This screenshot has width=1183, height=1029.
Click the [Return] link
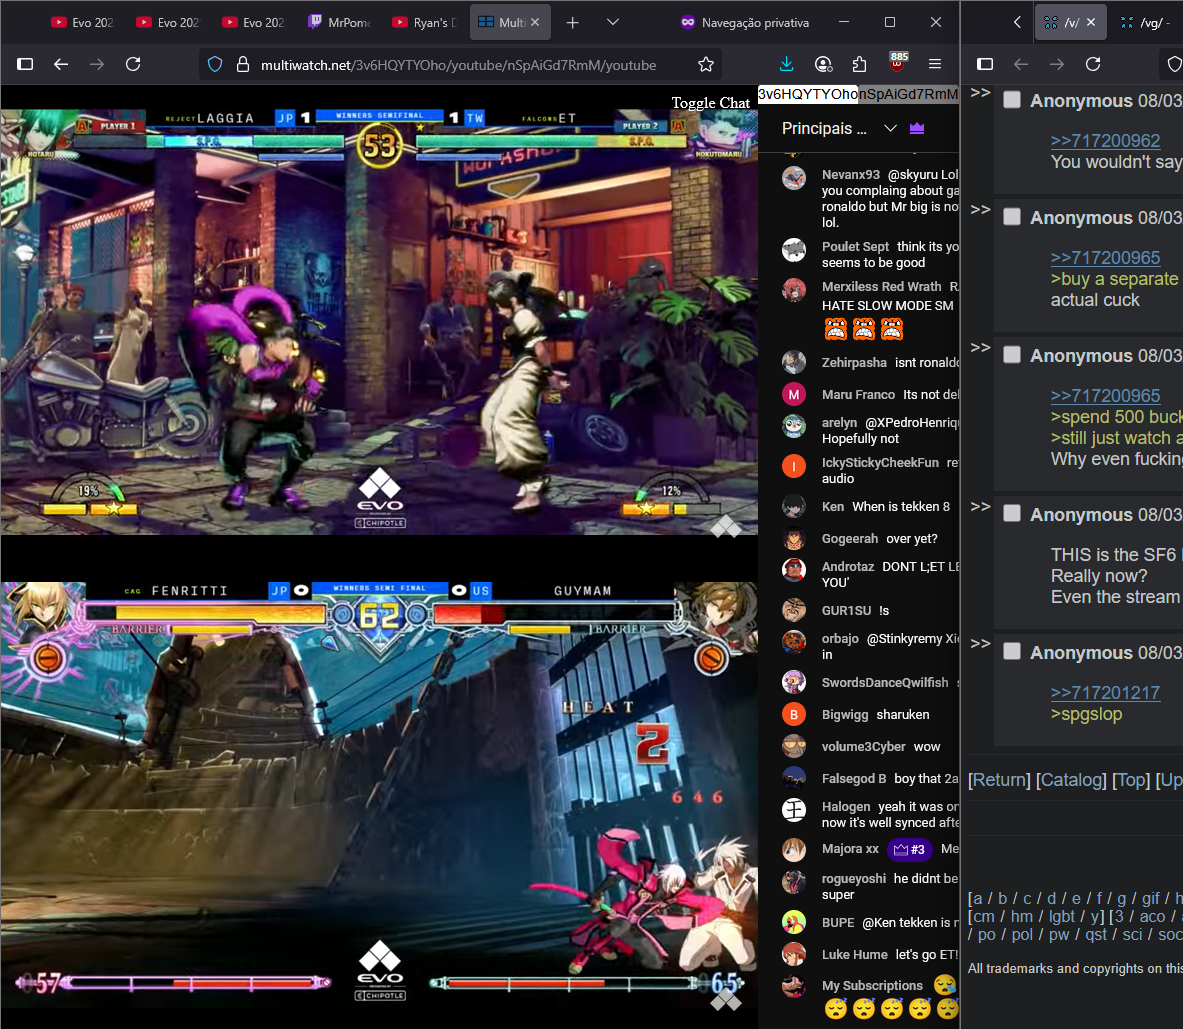pyautogui.click(x=1000, y=780)
